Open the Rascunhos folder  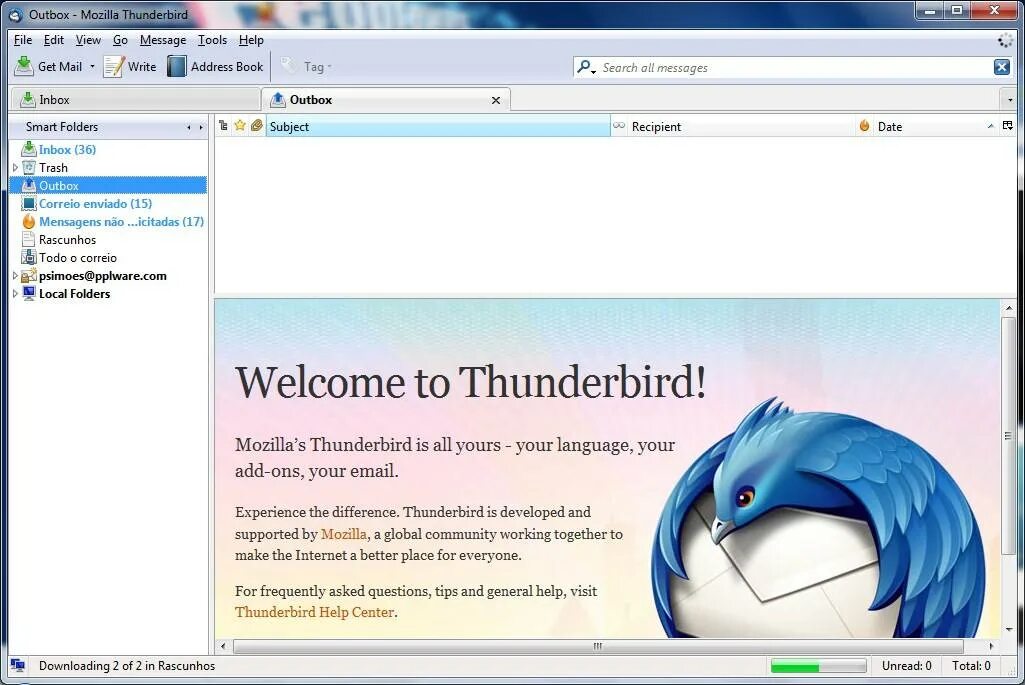point(67,240)
